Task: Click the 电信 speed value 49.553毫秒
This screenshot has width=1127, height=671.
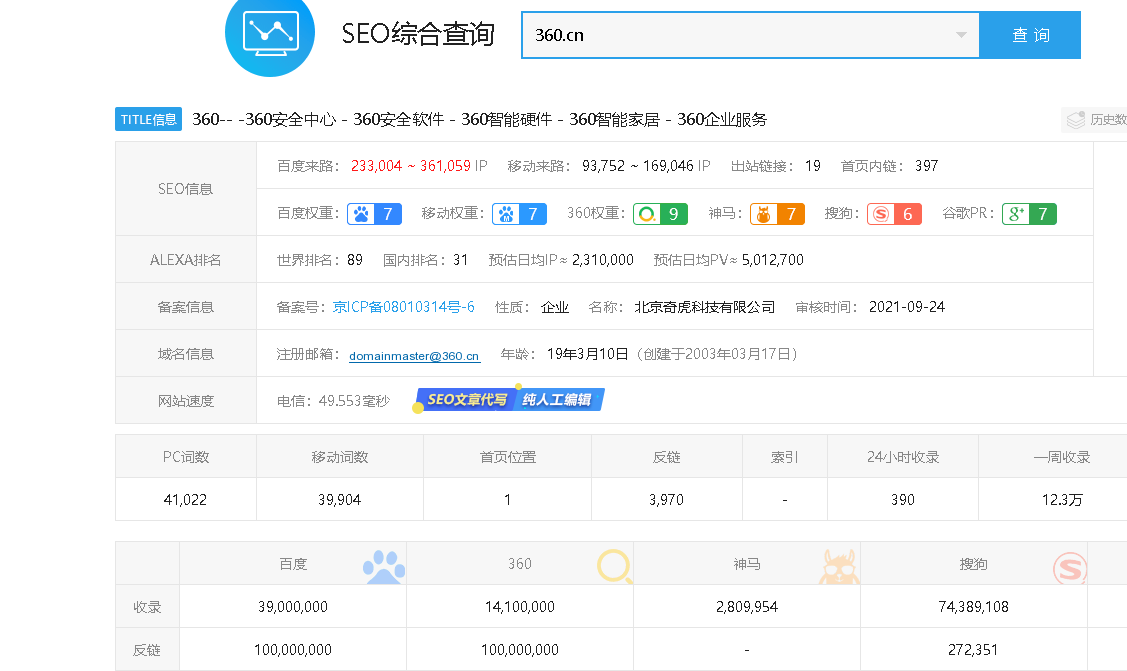Action: click(354, 401)
